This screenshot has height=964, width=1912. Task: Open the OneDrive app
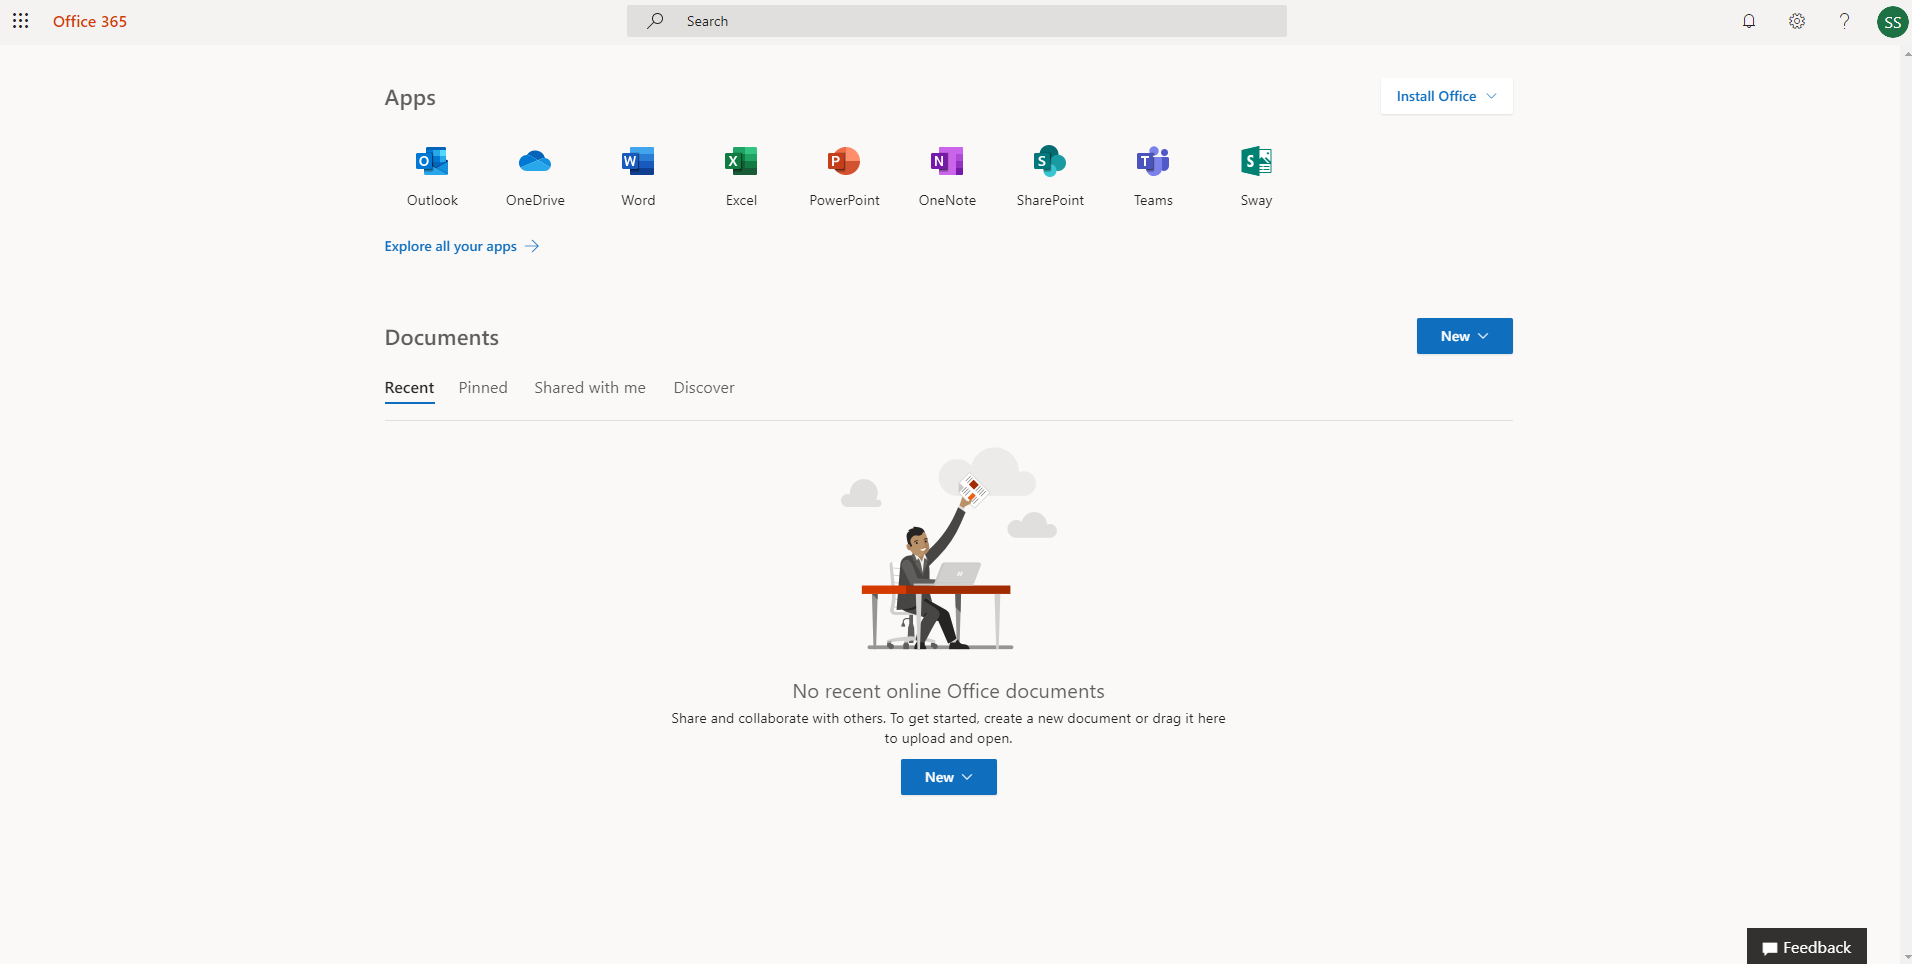coord(535,175)
